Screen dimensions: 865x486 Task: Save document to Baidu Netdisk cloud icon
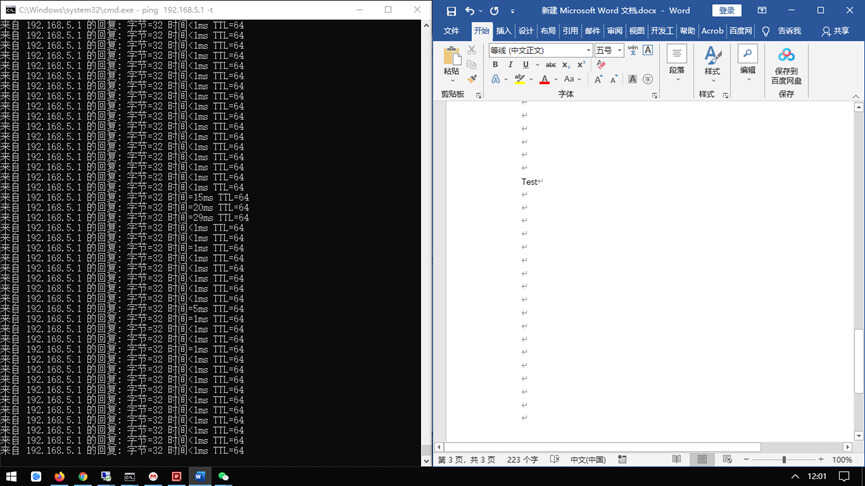pyautogui.click(x=786, y=65)
